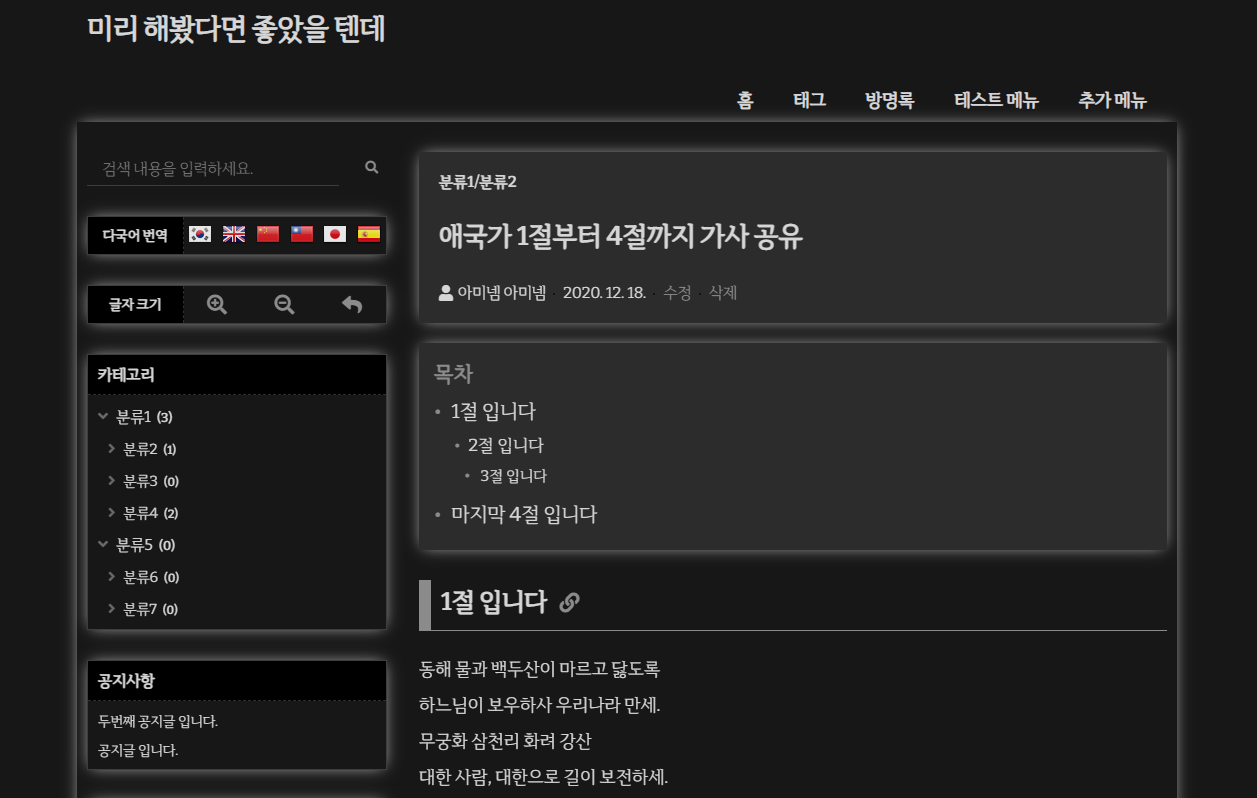Click the lyric line 무궁화 삼천리 화려 강산
This screenshot has height=798, width=1257.
505,741
